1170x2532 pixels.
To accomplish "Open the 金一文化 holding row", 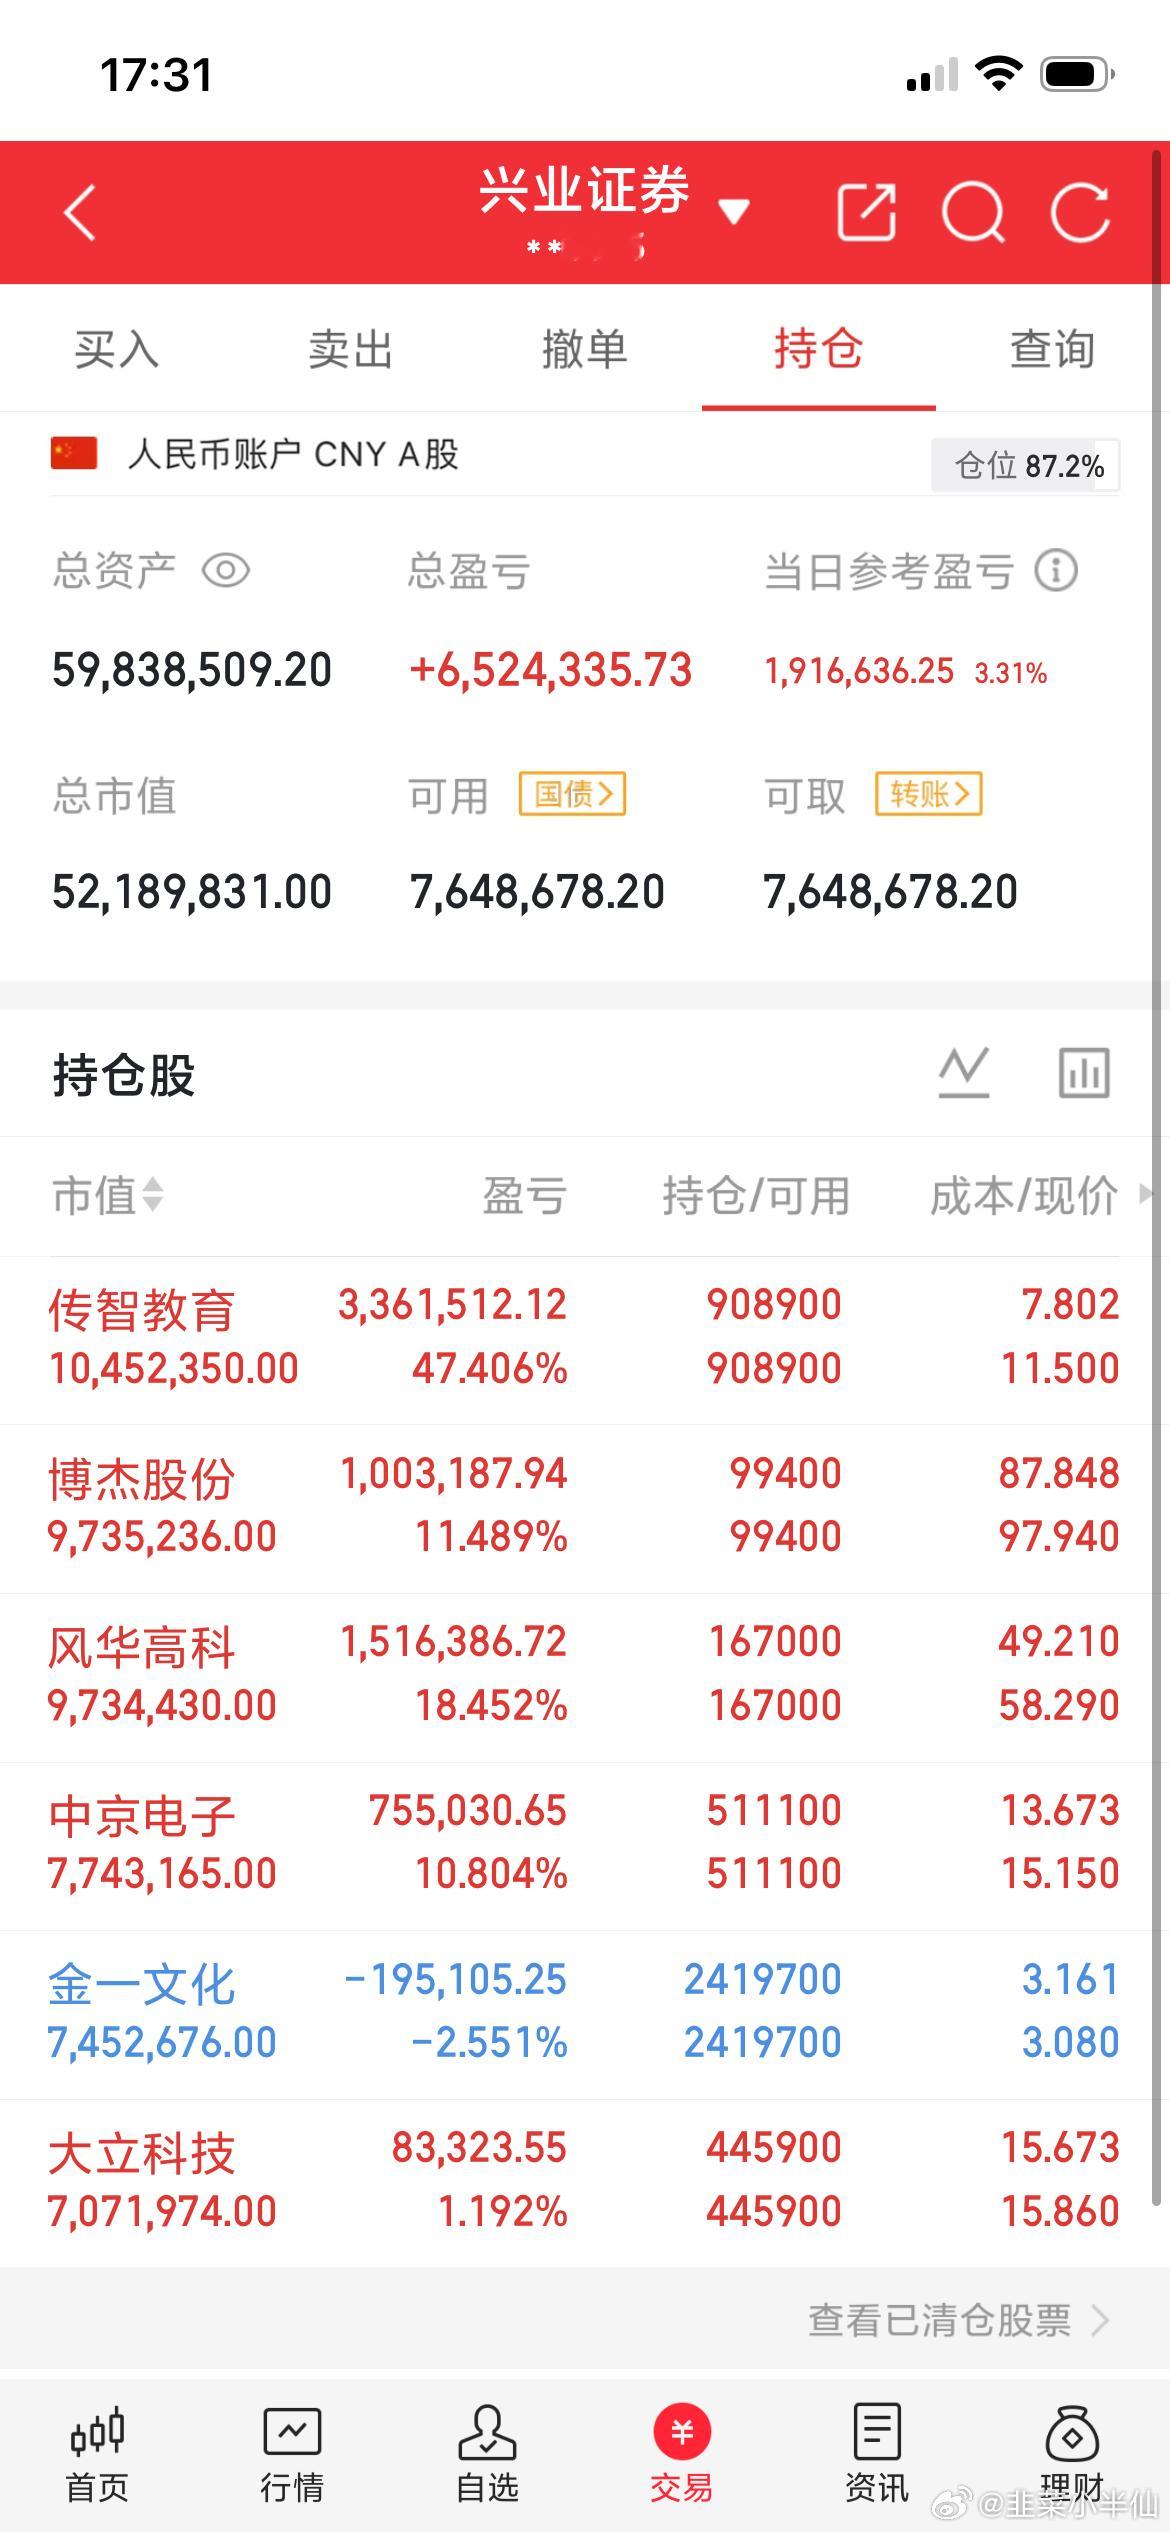I will 585,2015.
